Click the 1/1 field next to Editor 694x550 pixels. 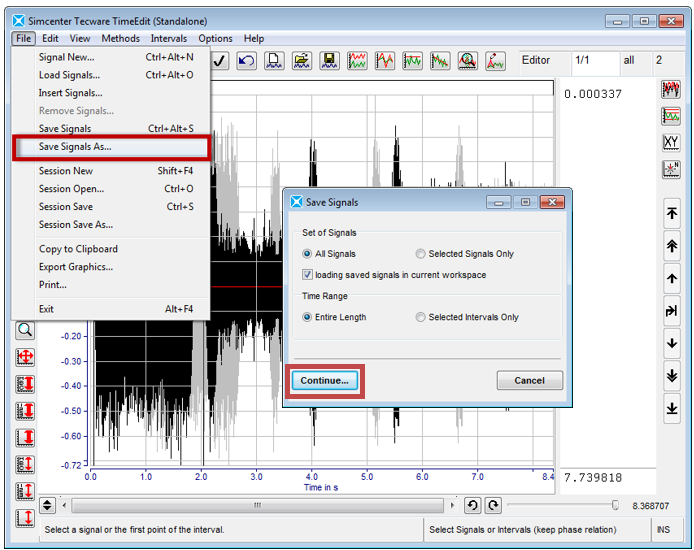(594, 60)
